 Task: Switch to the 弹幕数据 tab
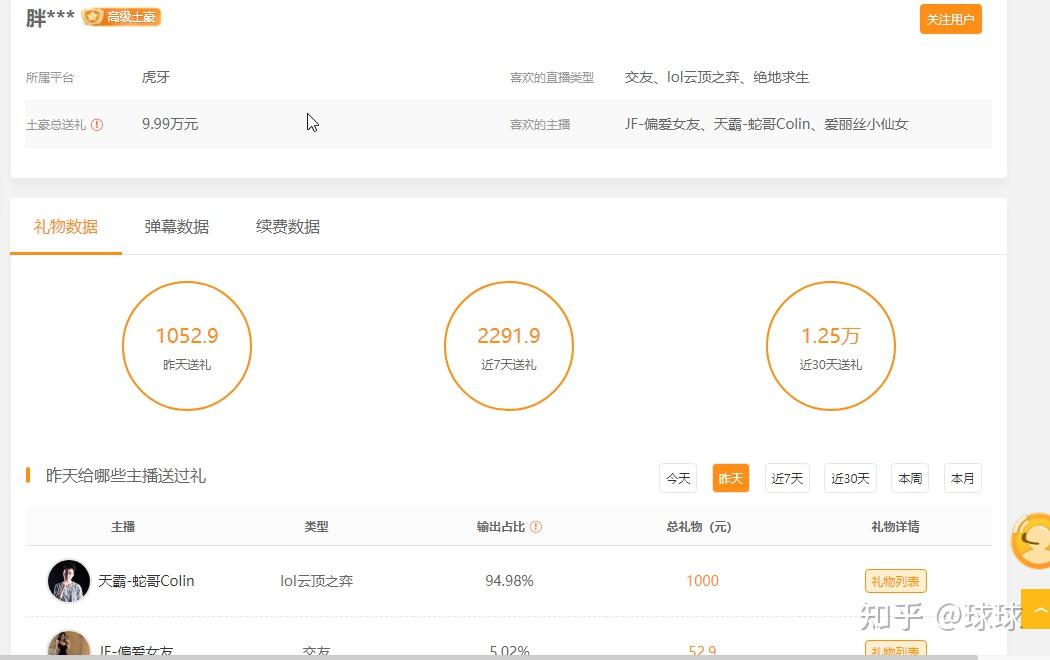(x=176, y=227)
